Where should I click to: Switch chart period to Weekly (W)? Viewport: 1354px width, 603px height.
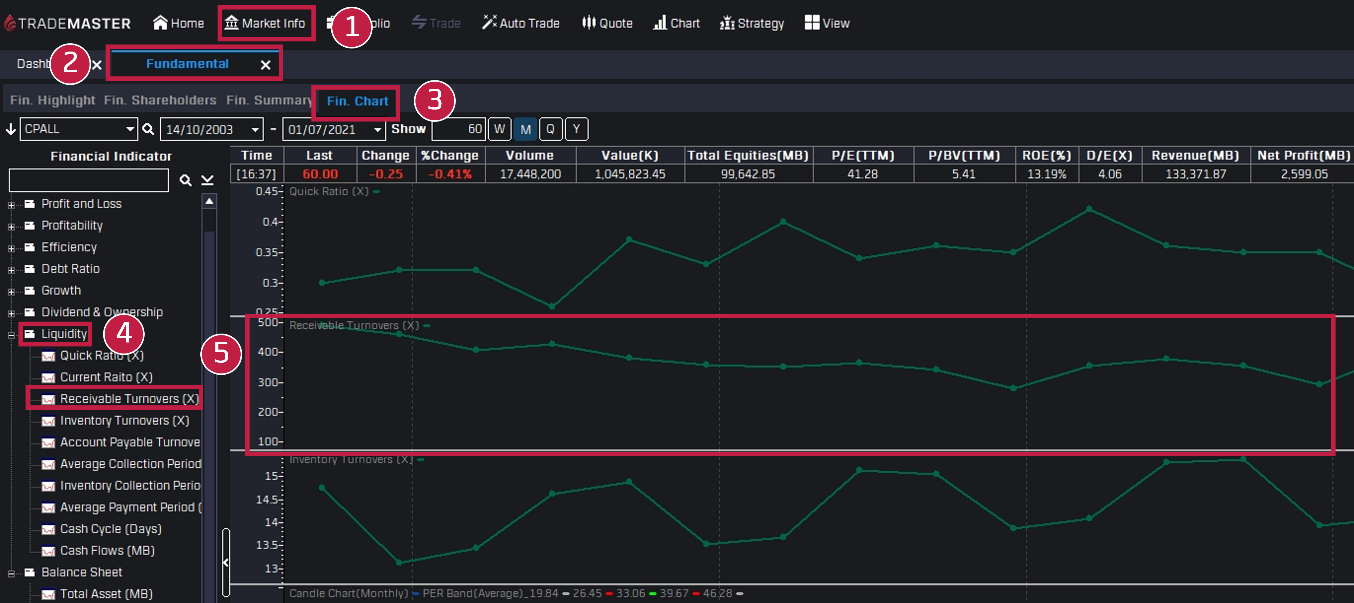coord(499,129)
